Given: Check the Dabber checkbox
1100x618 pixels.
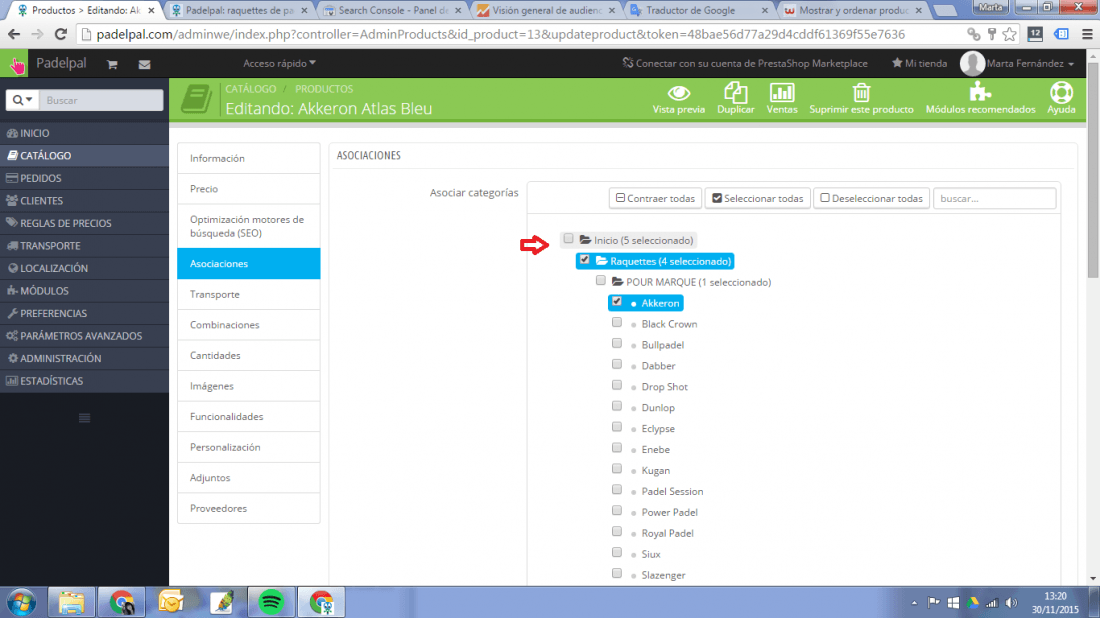Looking at the screenshot, I should 617,365.
